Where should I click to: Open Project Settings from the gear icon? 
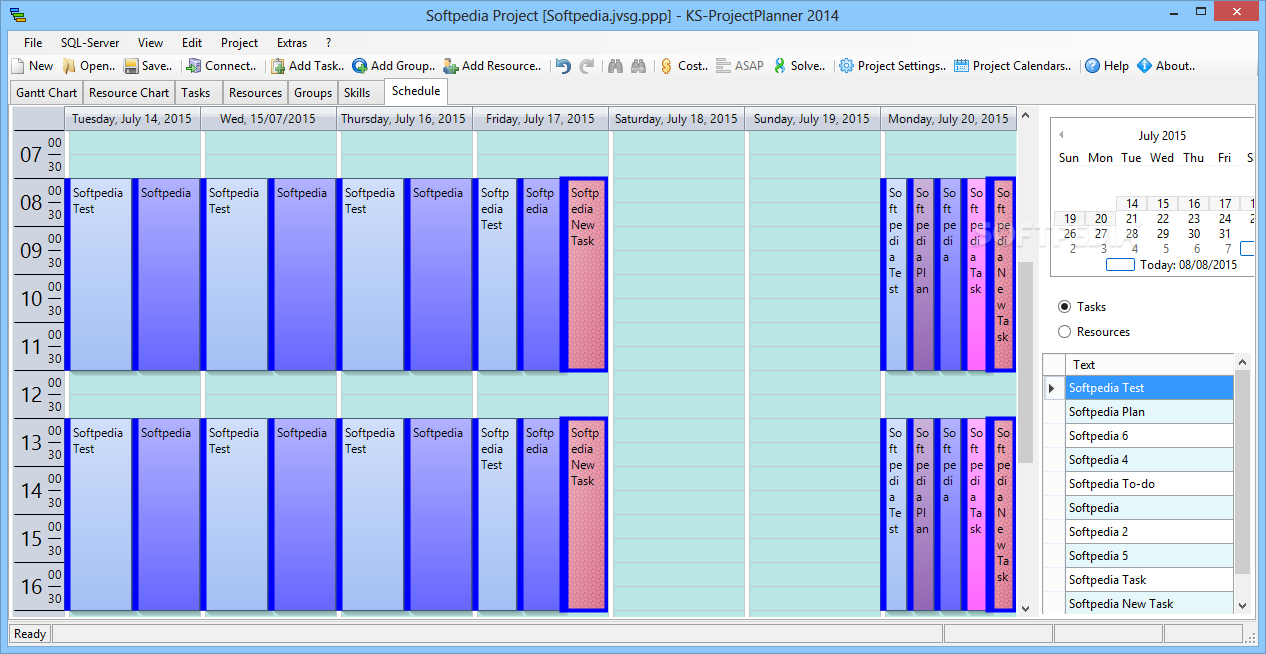(892, 66)
